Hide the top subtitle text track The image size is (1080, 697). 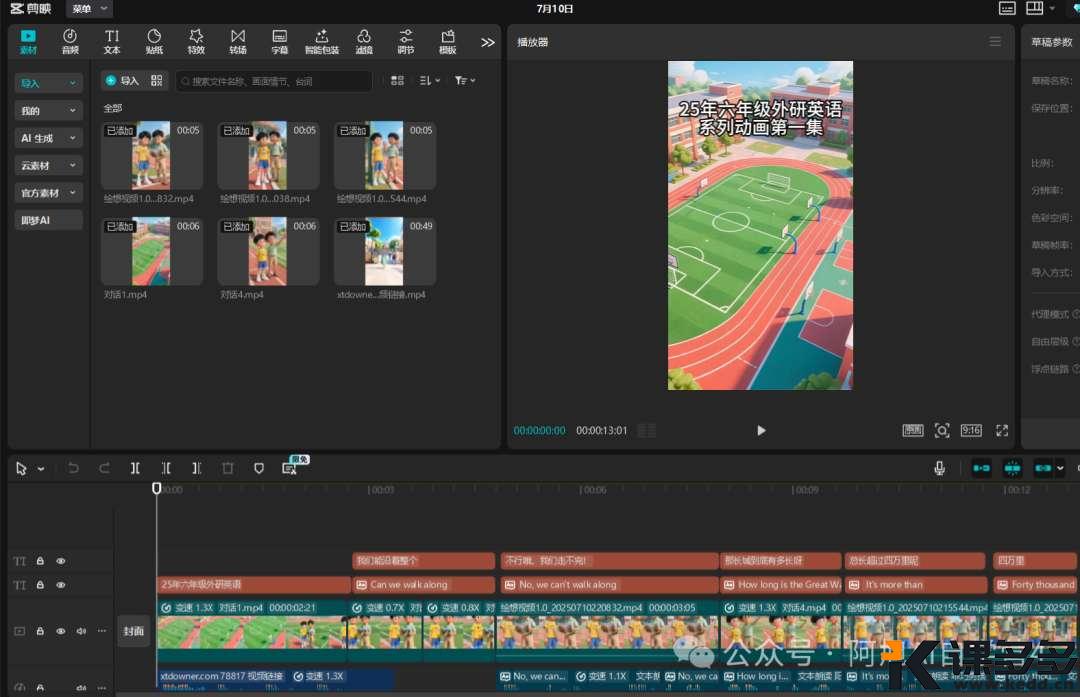61,561
